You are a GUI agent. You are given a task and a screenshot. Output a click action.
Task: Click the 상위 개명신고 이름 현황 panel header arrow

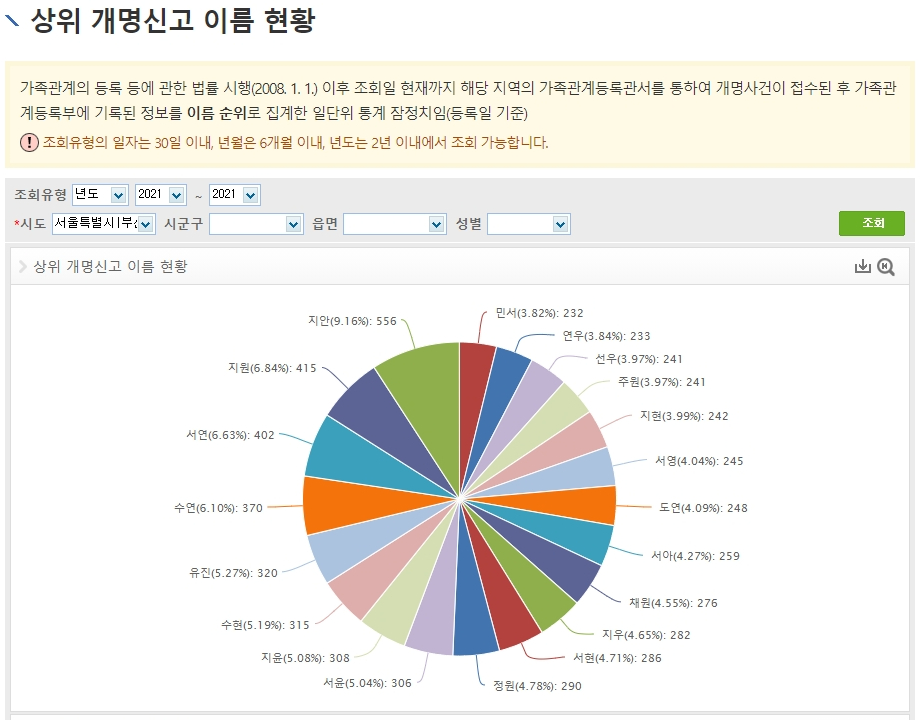point(23,267)
